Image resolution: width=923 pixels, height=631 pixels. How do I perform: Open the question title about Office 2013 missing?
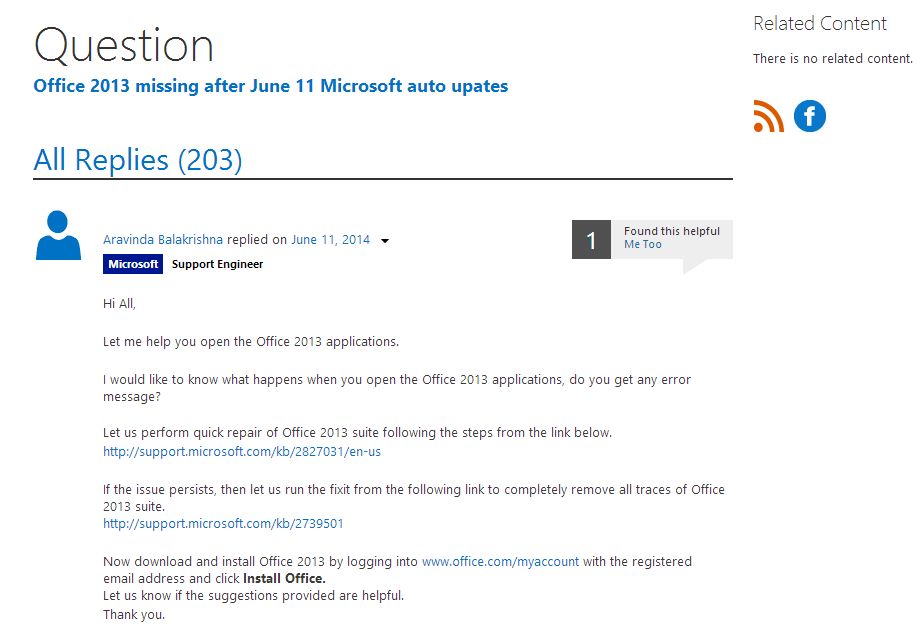pyautogui.click(x=271, y=86)
